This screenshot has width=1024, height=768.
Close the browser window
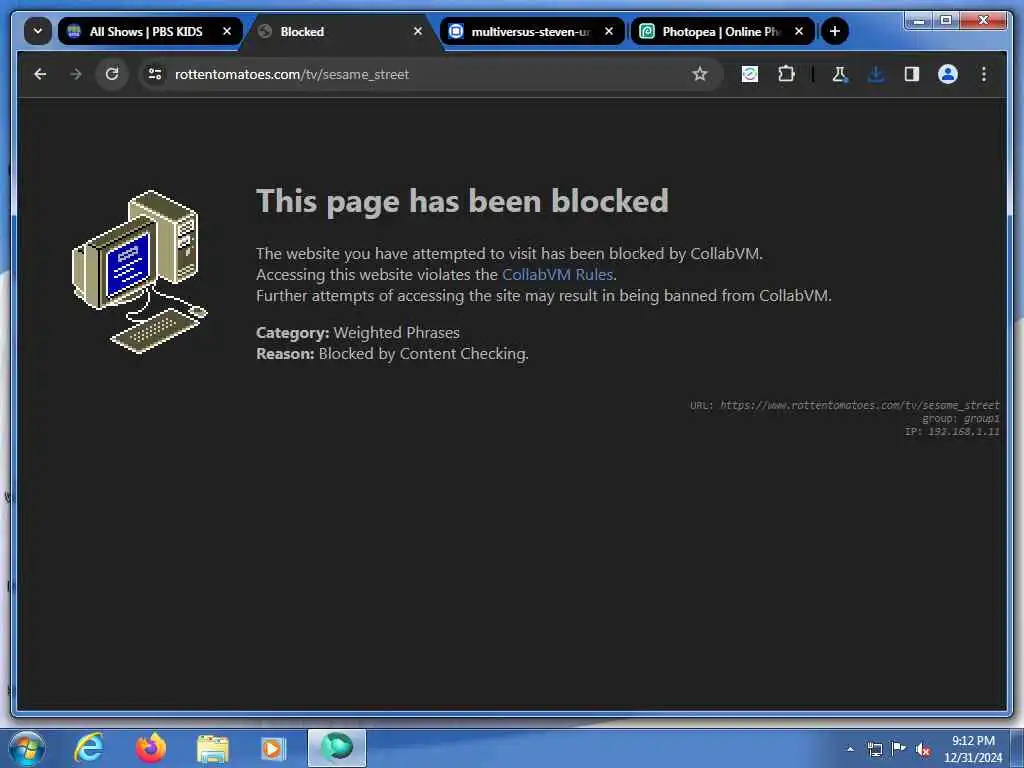coord(984,21)
